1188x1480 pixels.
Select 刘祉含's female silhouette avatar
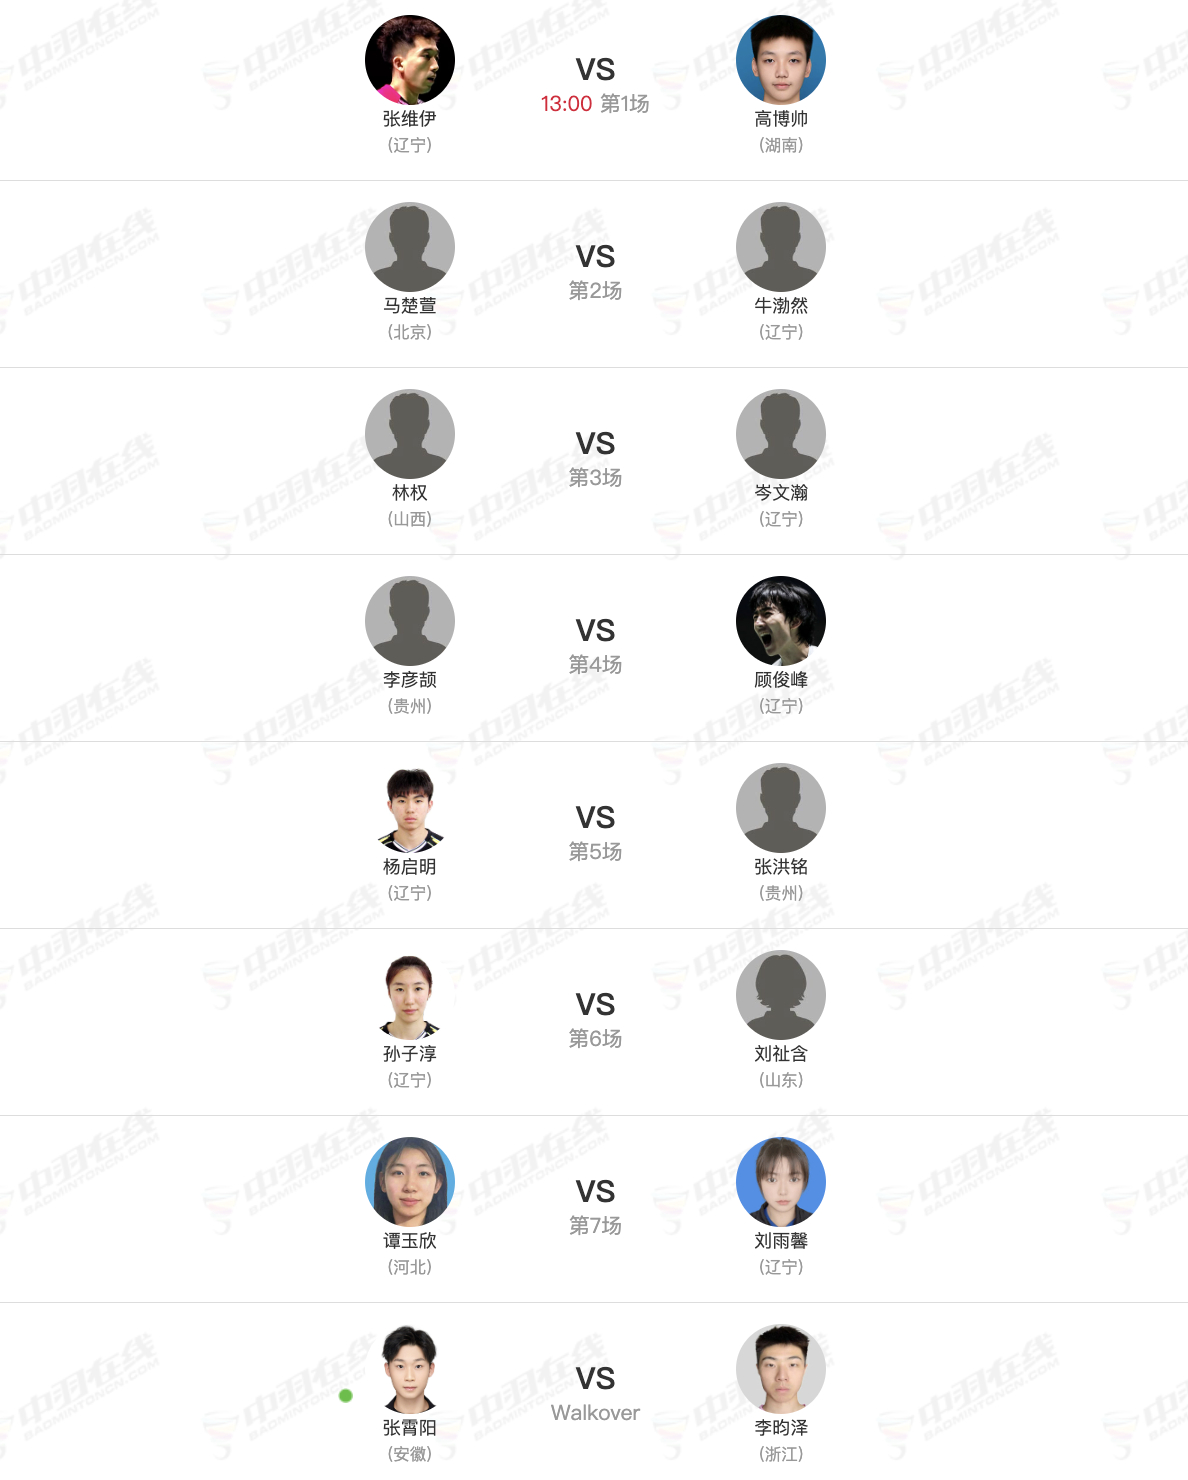click(781, 995)
